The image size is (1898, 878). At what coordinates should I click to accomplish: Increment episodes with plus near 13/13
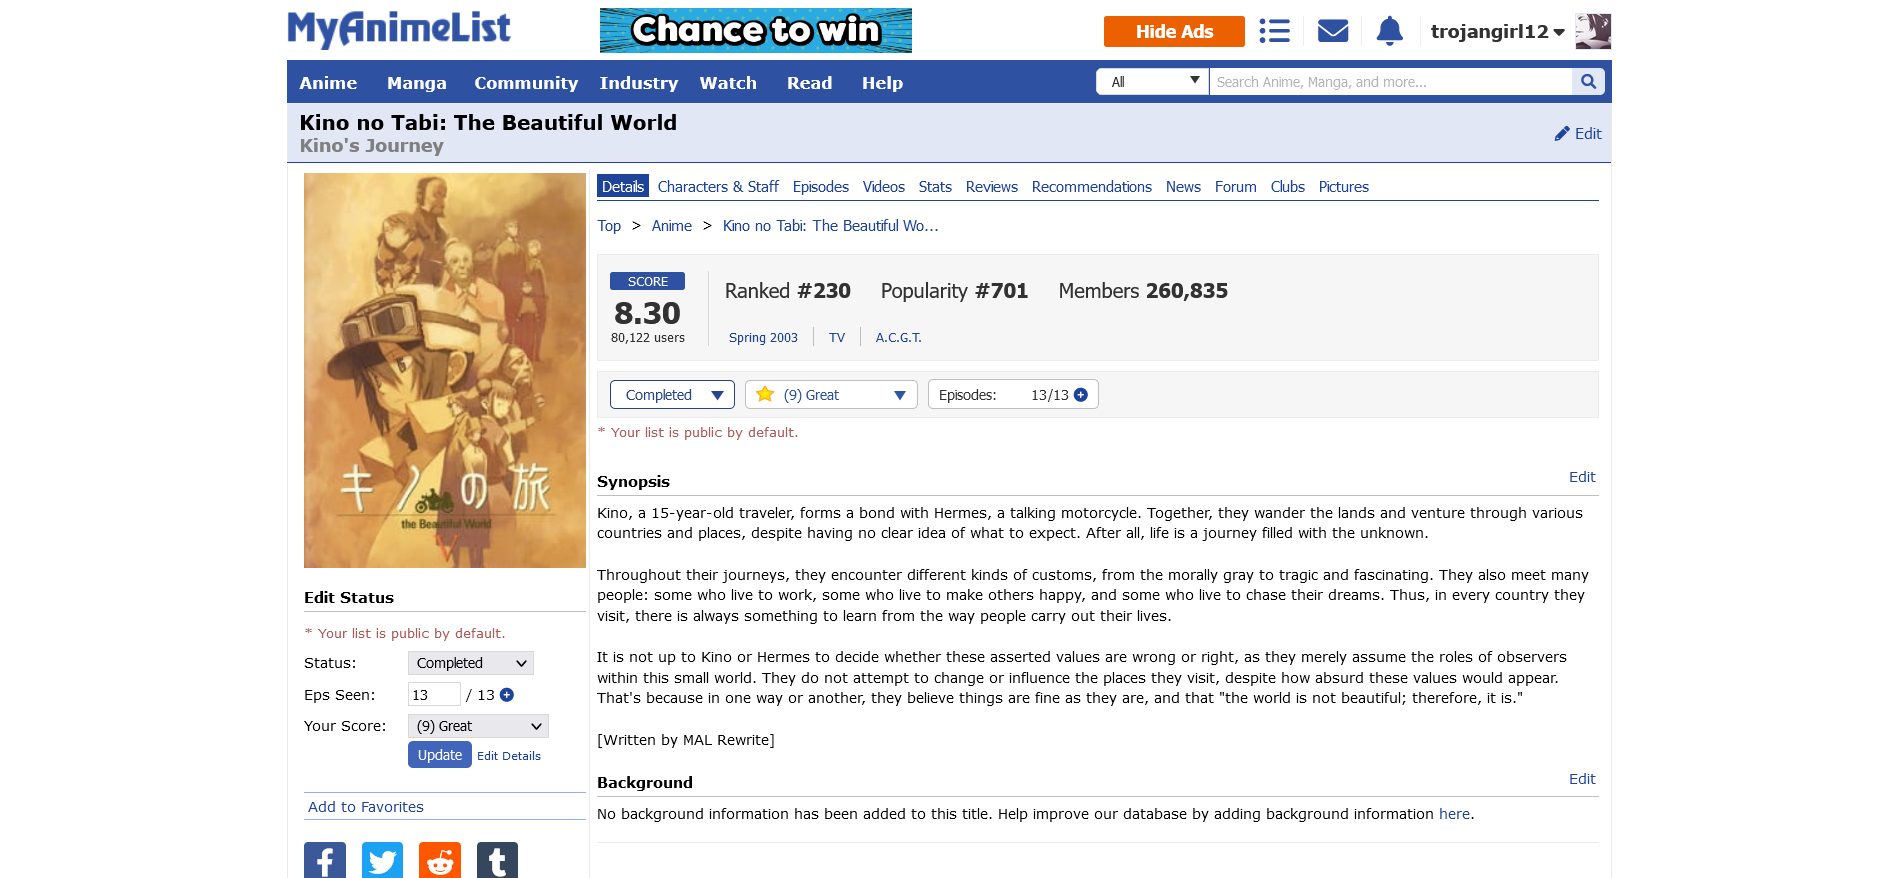[x=1081, y=395]
